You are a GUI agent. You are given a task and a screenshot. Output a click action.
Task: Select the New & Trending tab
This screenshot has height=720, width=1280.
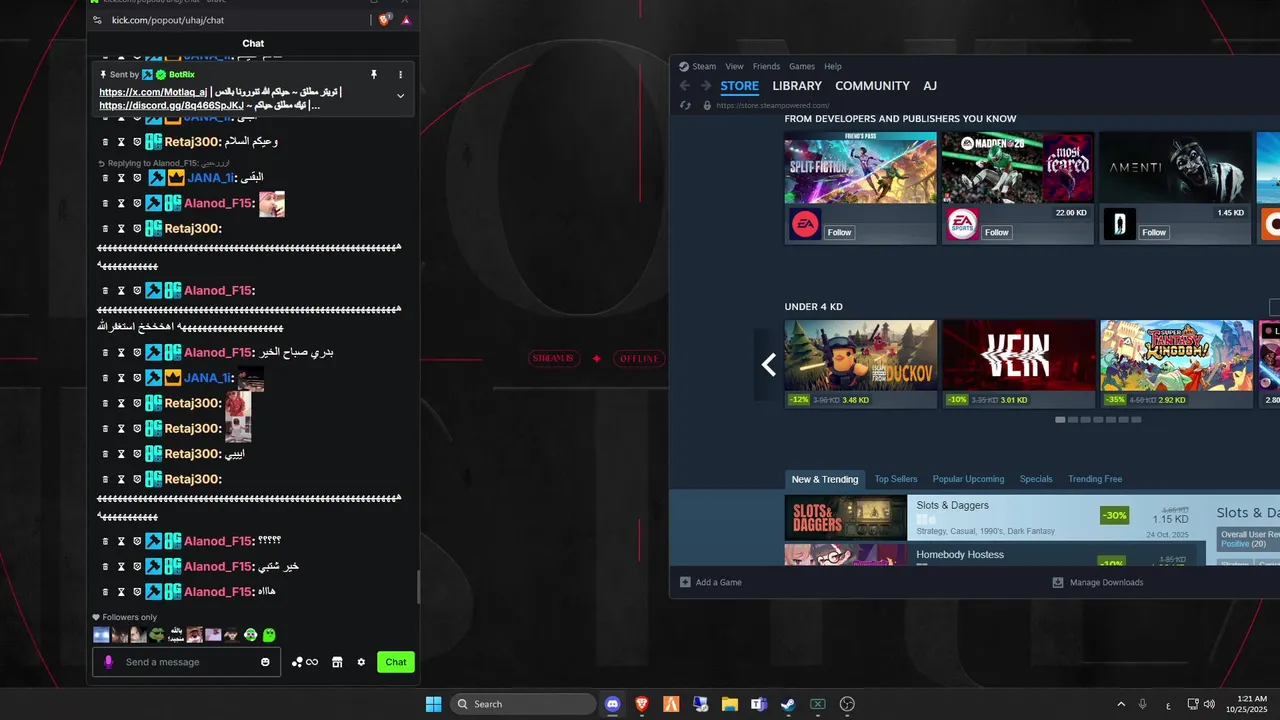825,479
